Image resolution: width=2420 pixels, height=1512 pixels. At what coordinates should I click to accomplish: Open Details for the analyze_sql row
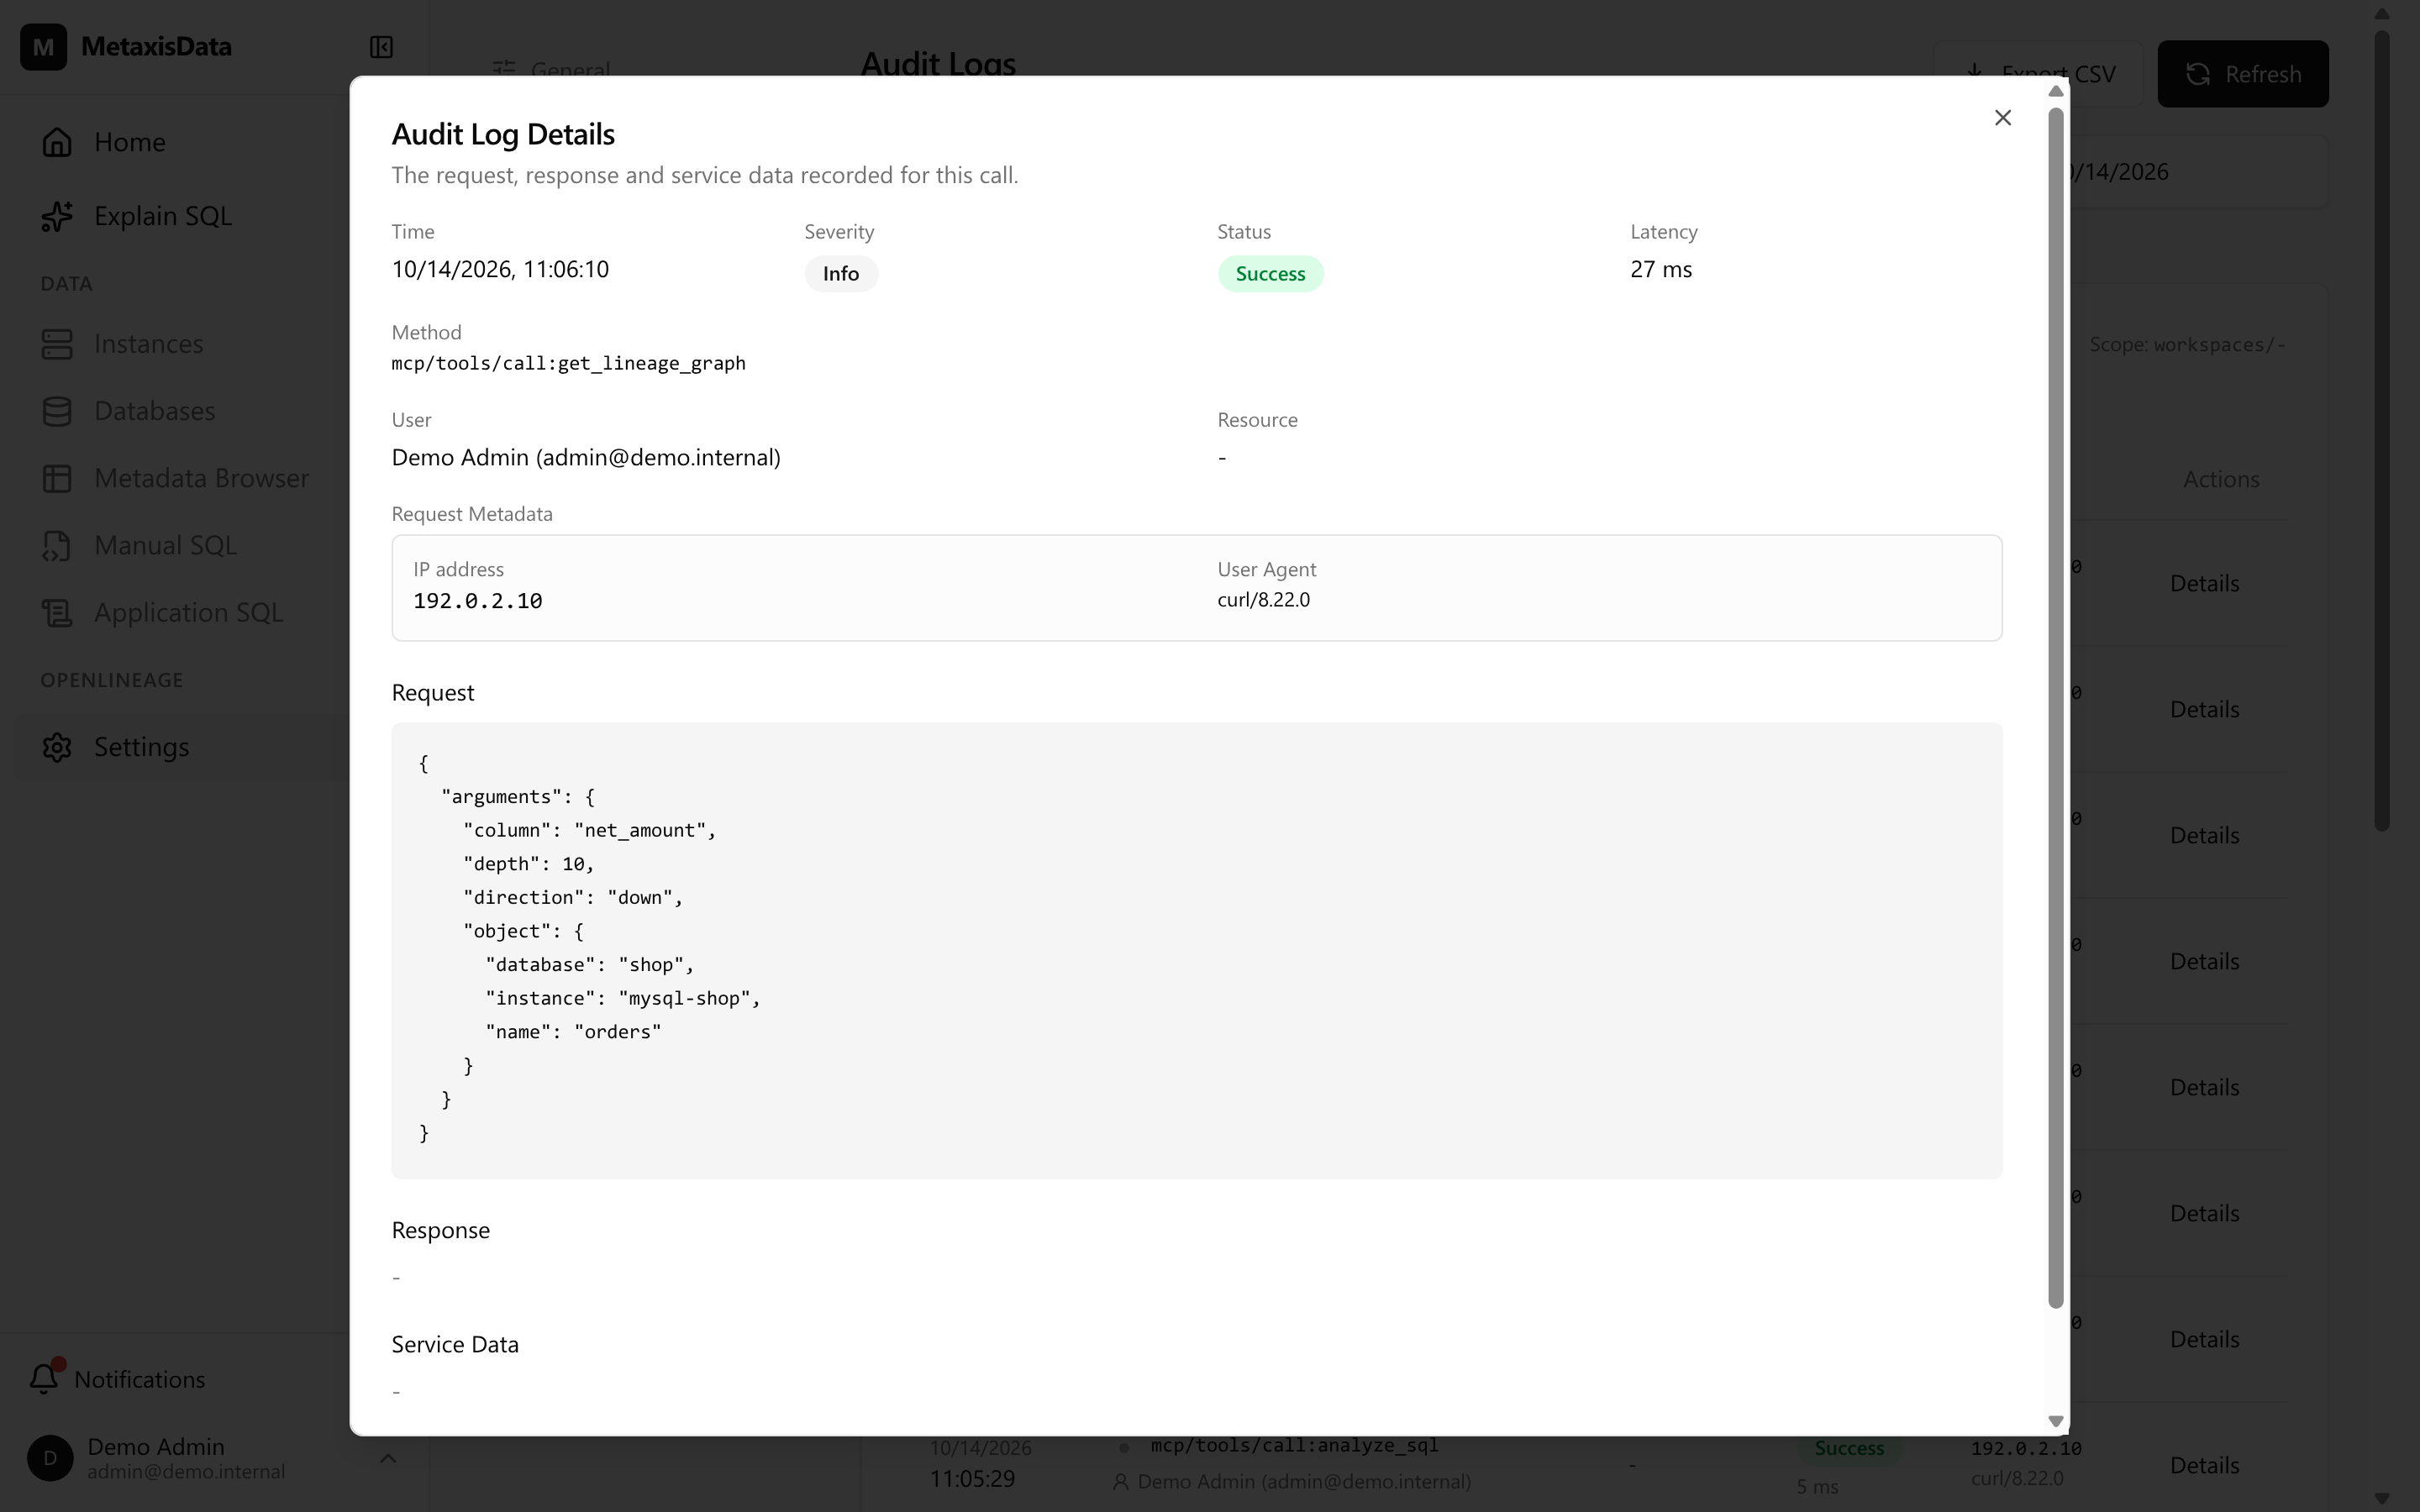click(x=2204, y=1465)
